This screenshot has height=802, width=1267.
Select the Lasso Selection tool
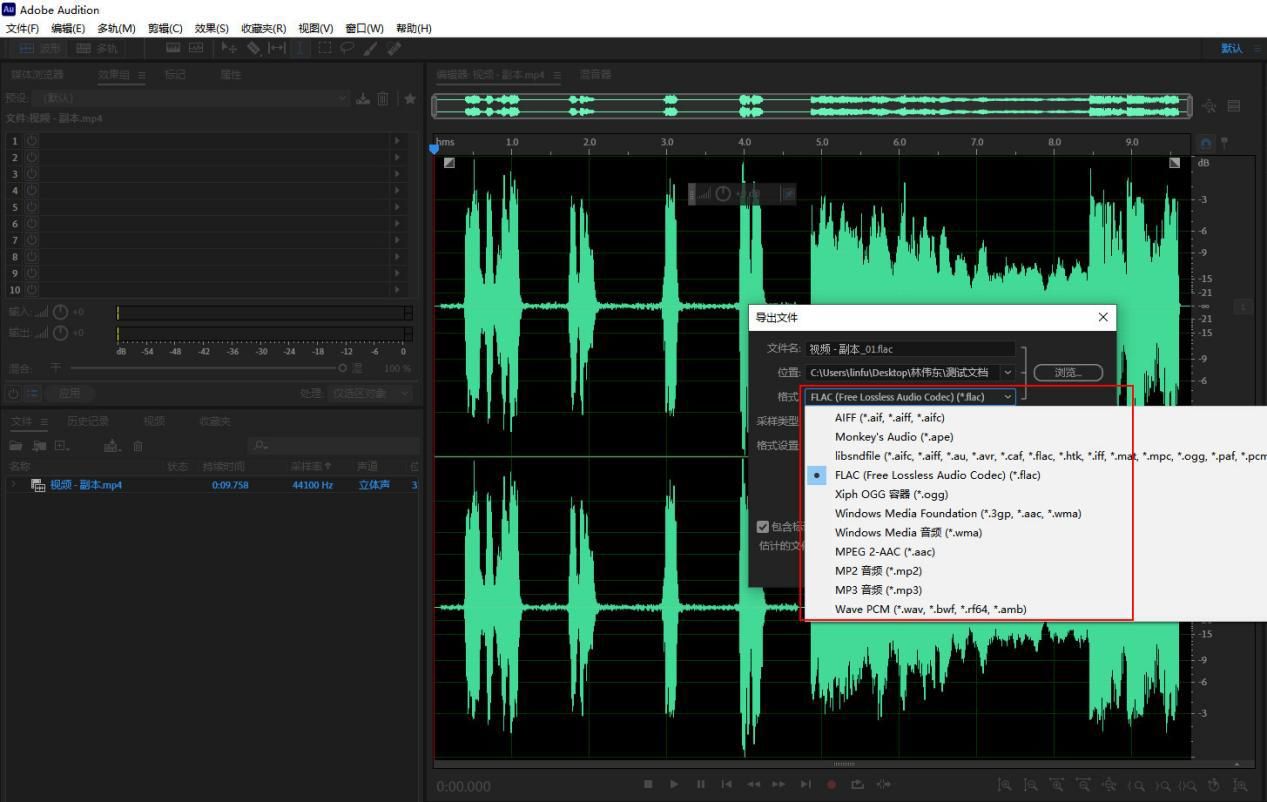click(349, 48)
